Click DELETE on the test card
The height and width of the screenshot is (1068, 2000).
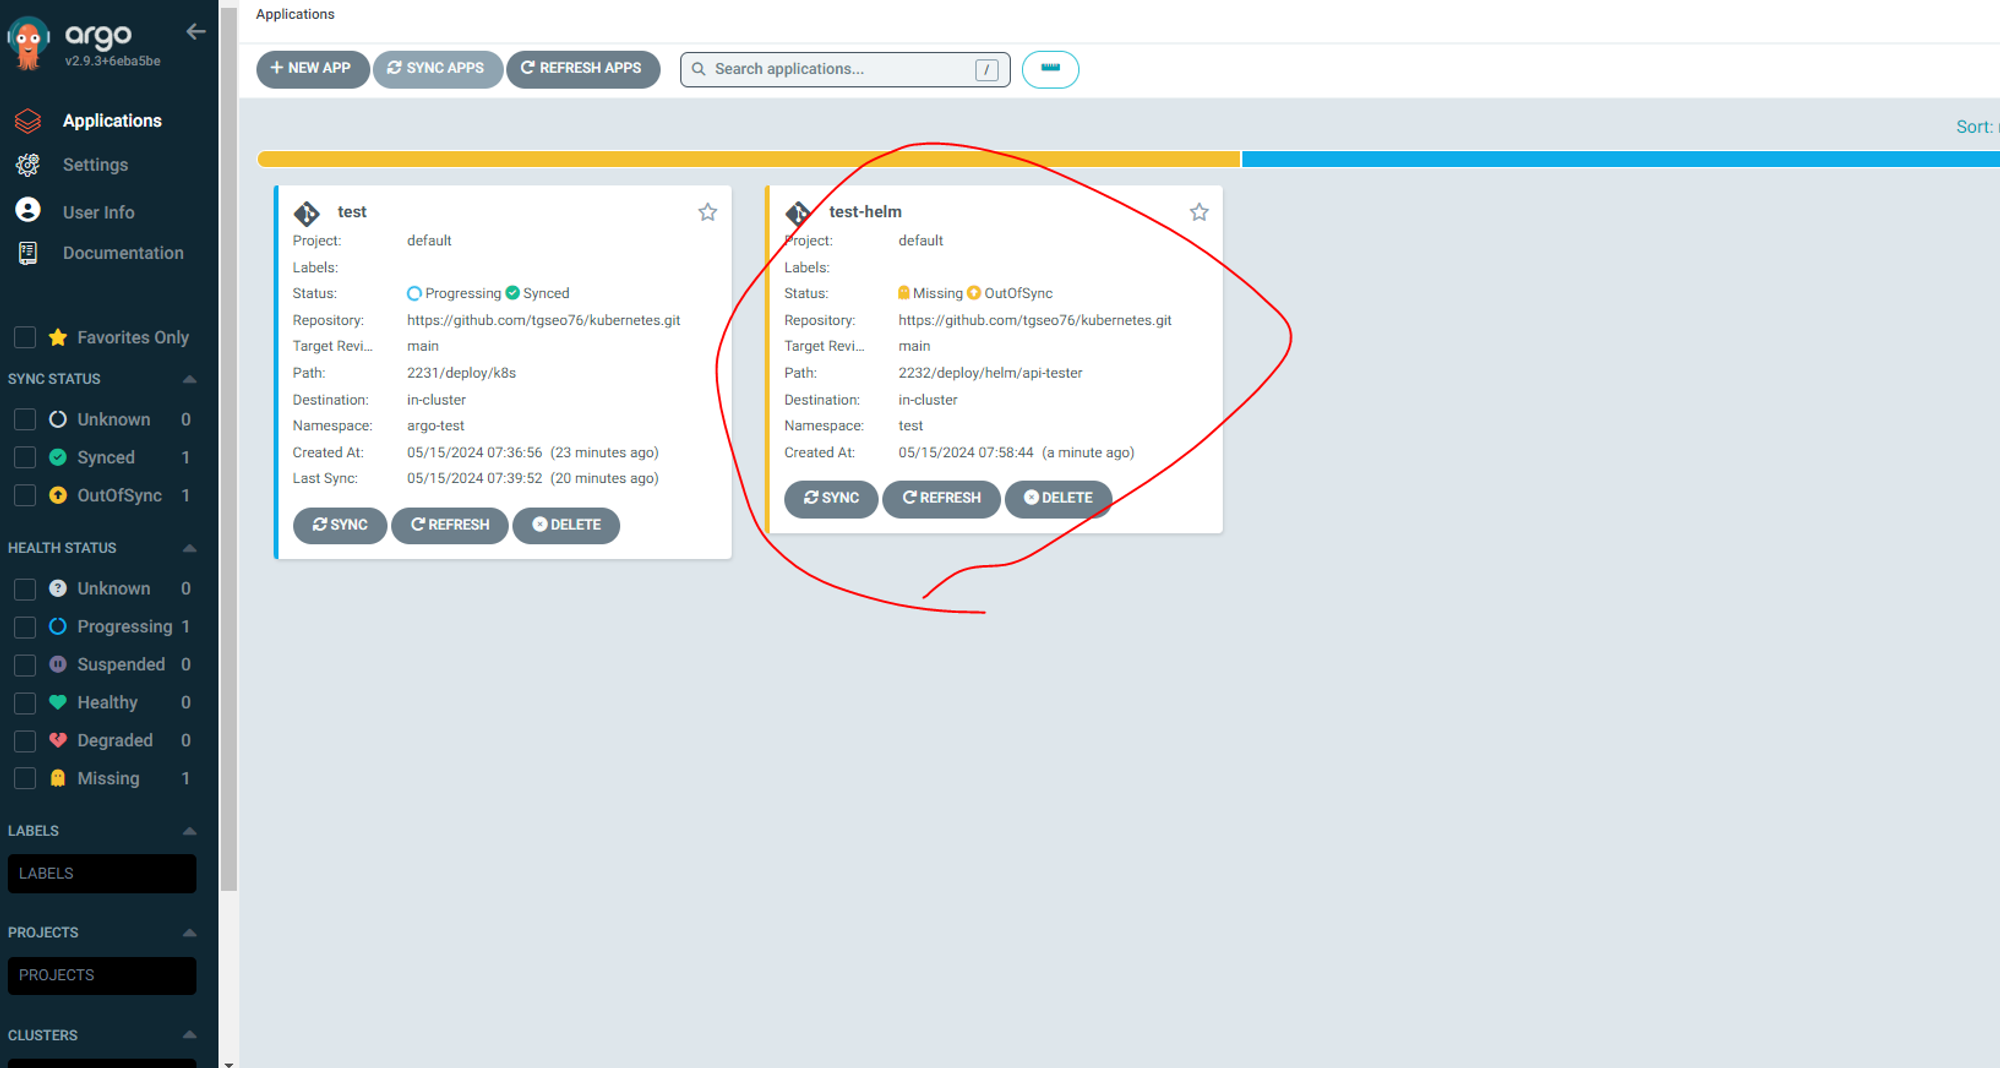pyautogui.click(x=566, y=525)
